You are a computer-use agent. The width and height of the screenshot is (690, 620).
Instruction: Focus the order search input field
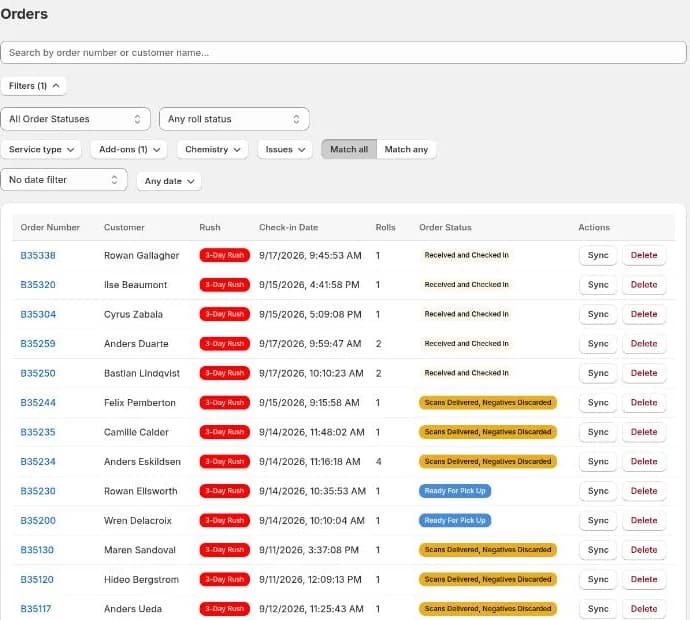343,53
